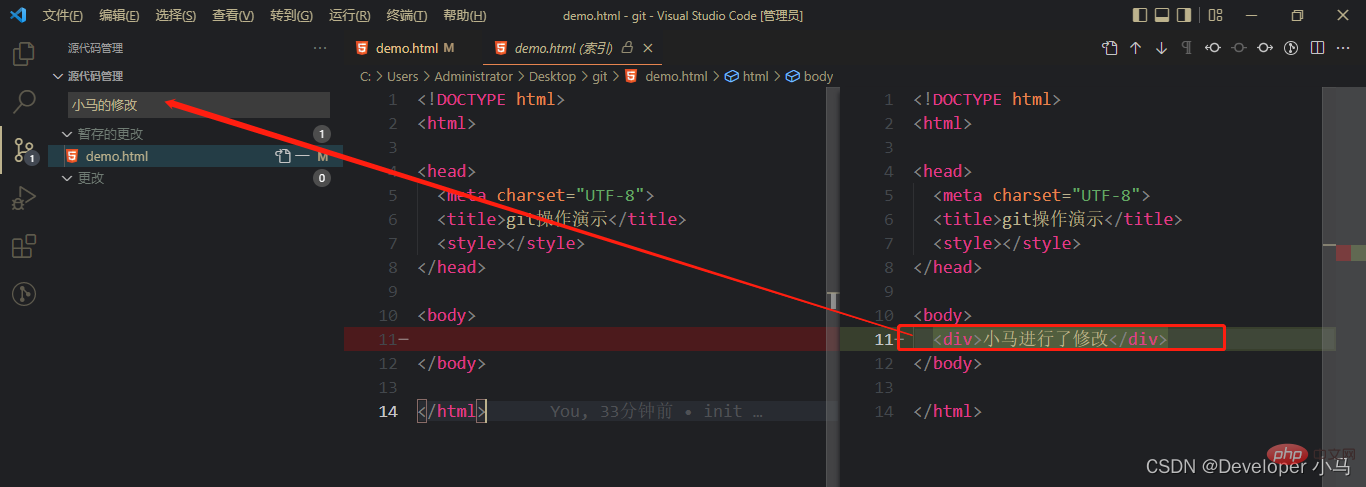Open the editor toolbar more actions ellipsis

coord(1343,48)
